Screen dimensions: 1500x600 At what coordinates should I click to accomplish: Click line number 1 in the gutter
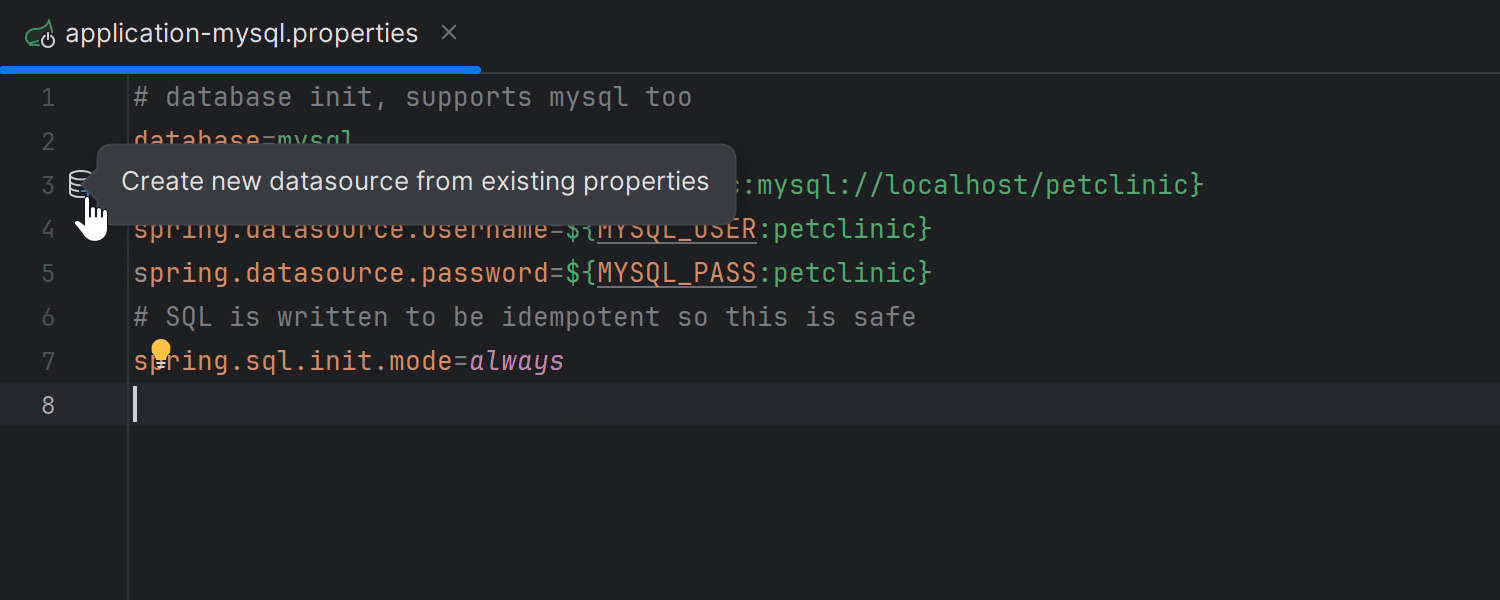(x=48, y=97)
